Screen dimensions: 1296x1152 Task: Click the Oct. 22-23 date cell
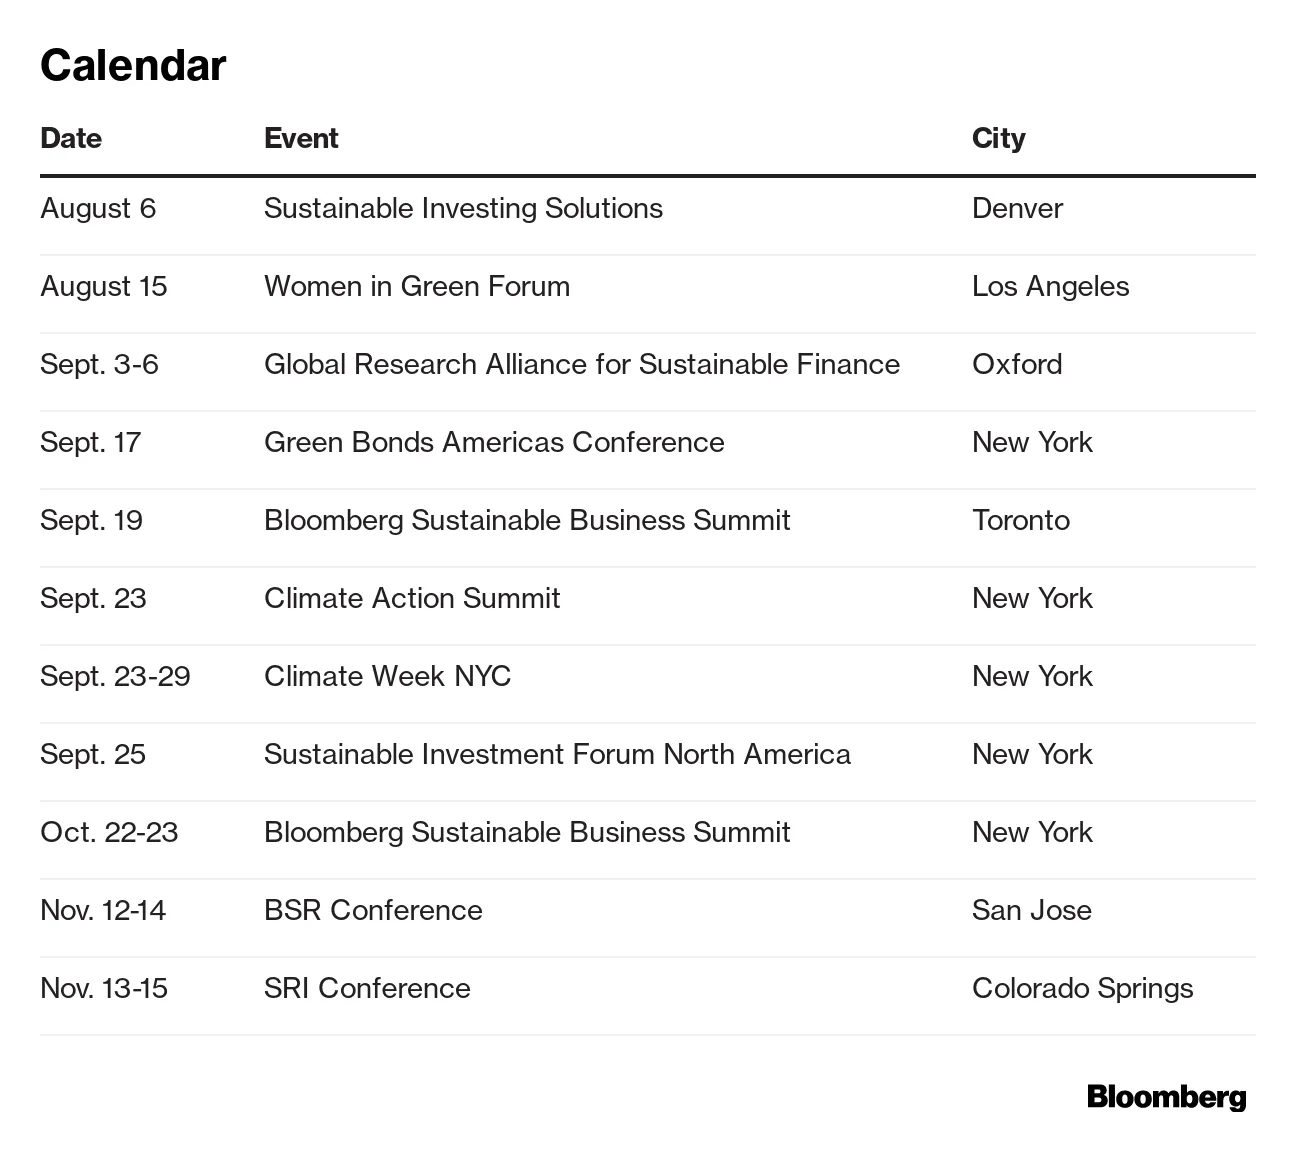coord(109,832)
